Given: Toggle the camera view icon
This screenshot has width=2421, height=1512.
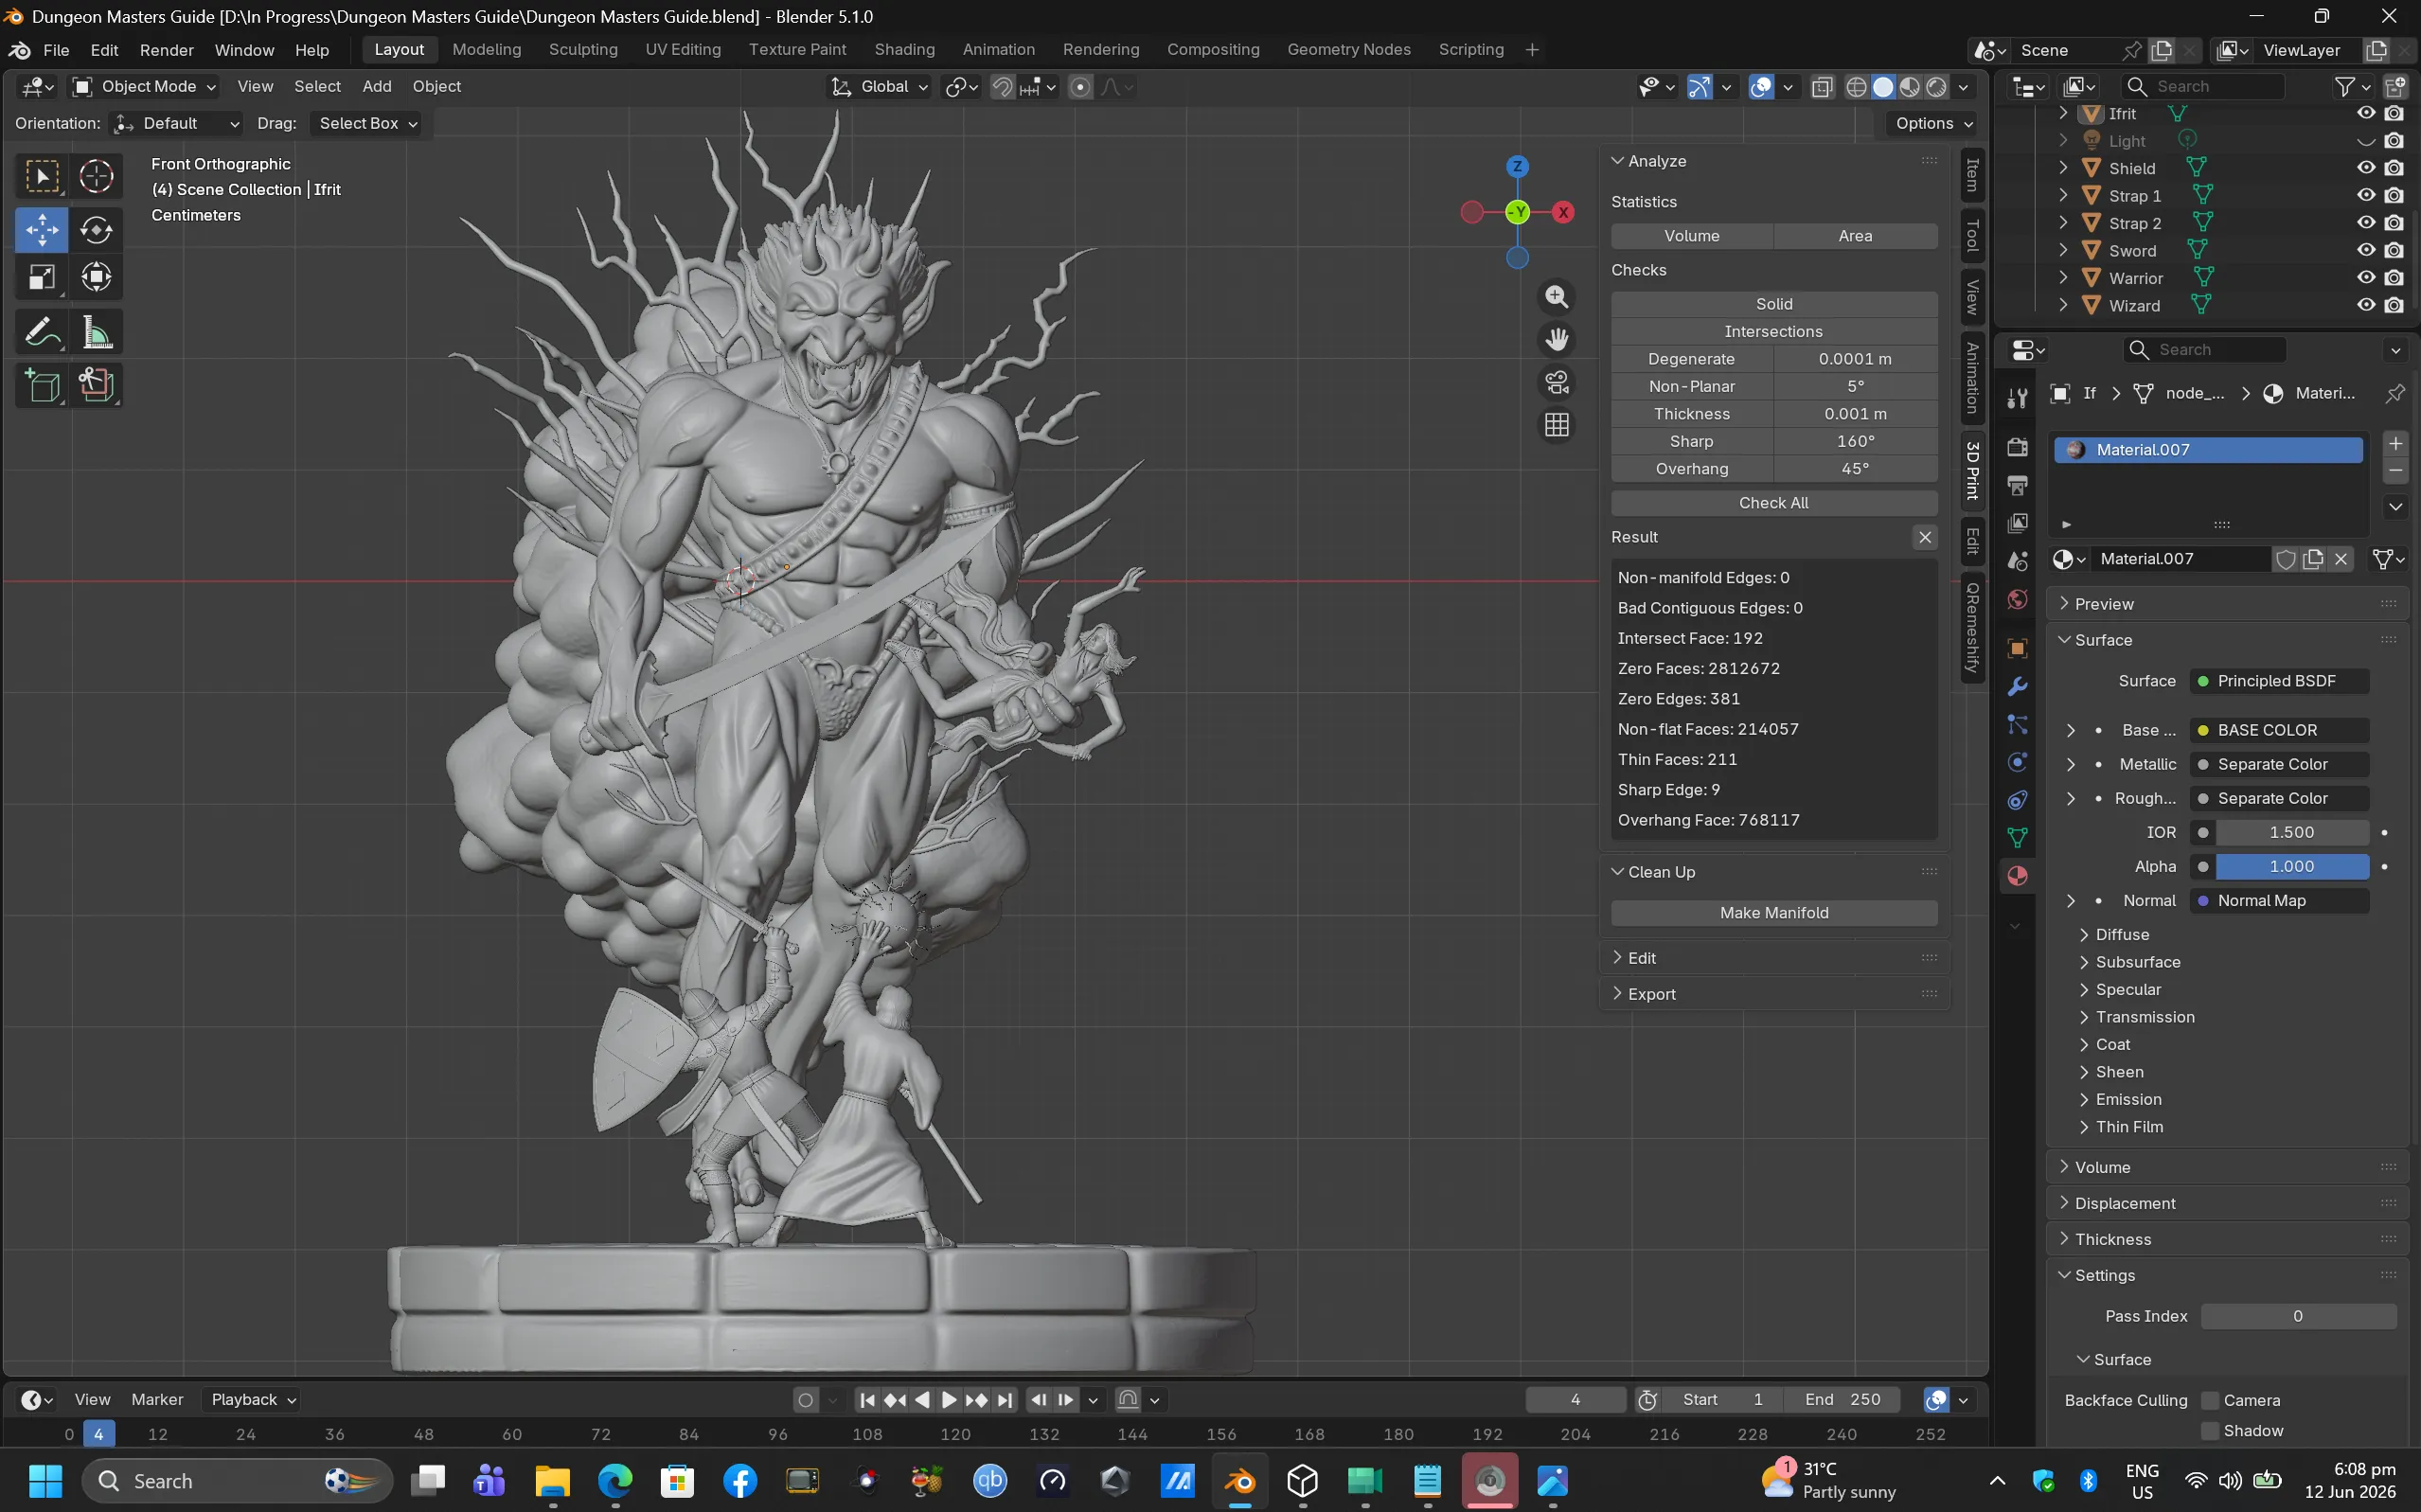Looking at the screenshot, I should [x=1556, y=383].
